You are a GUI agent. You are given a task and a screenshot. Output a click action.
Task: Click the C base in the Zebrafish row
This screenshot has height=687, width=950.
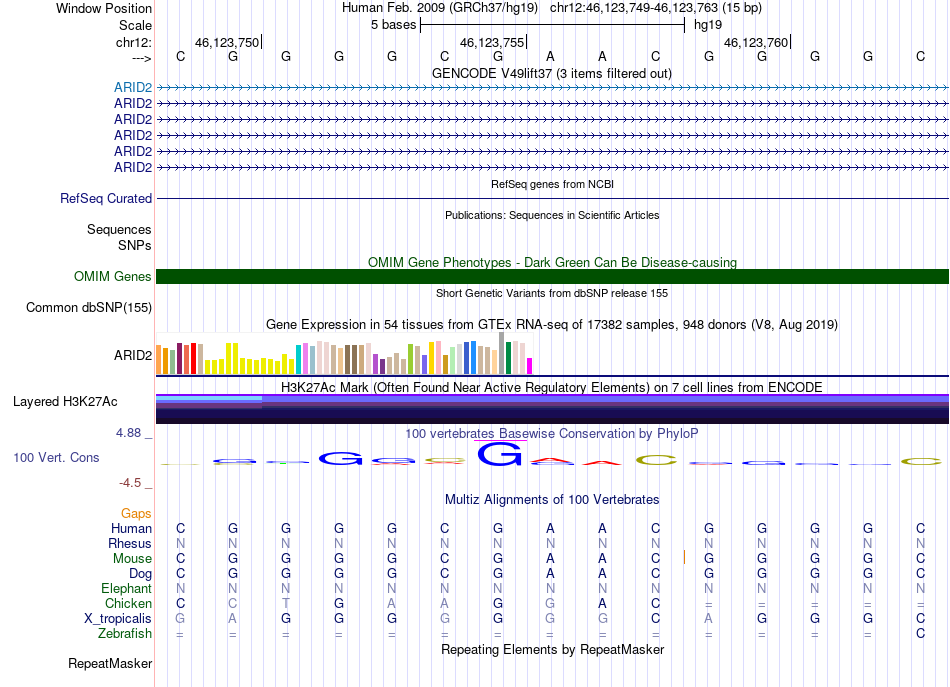point(920,633)
